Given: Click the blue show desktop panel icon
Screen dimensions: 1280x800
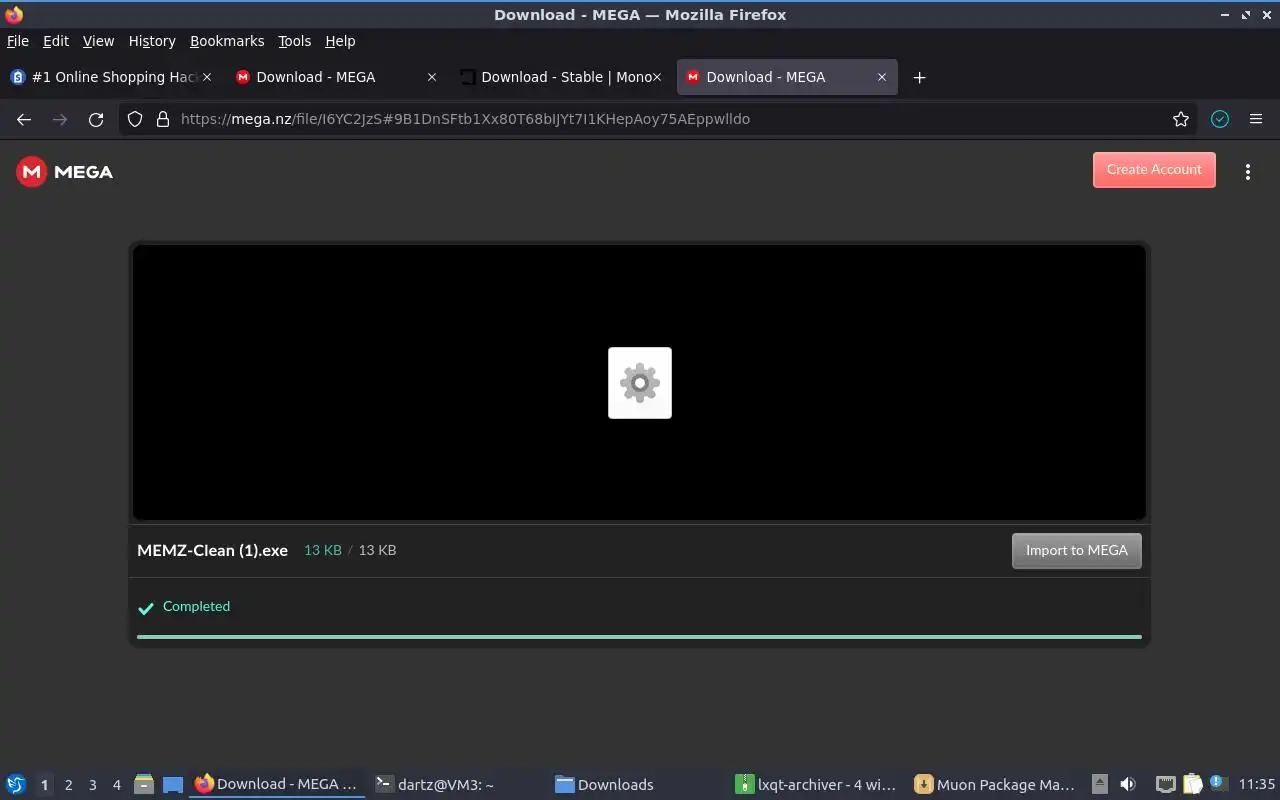Looking at the screenshot, I should pos(173,785).
